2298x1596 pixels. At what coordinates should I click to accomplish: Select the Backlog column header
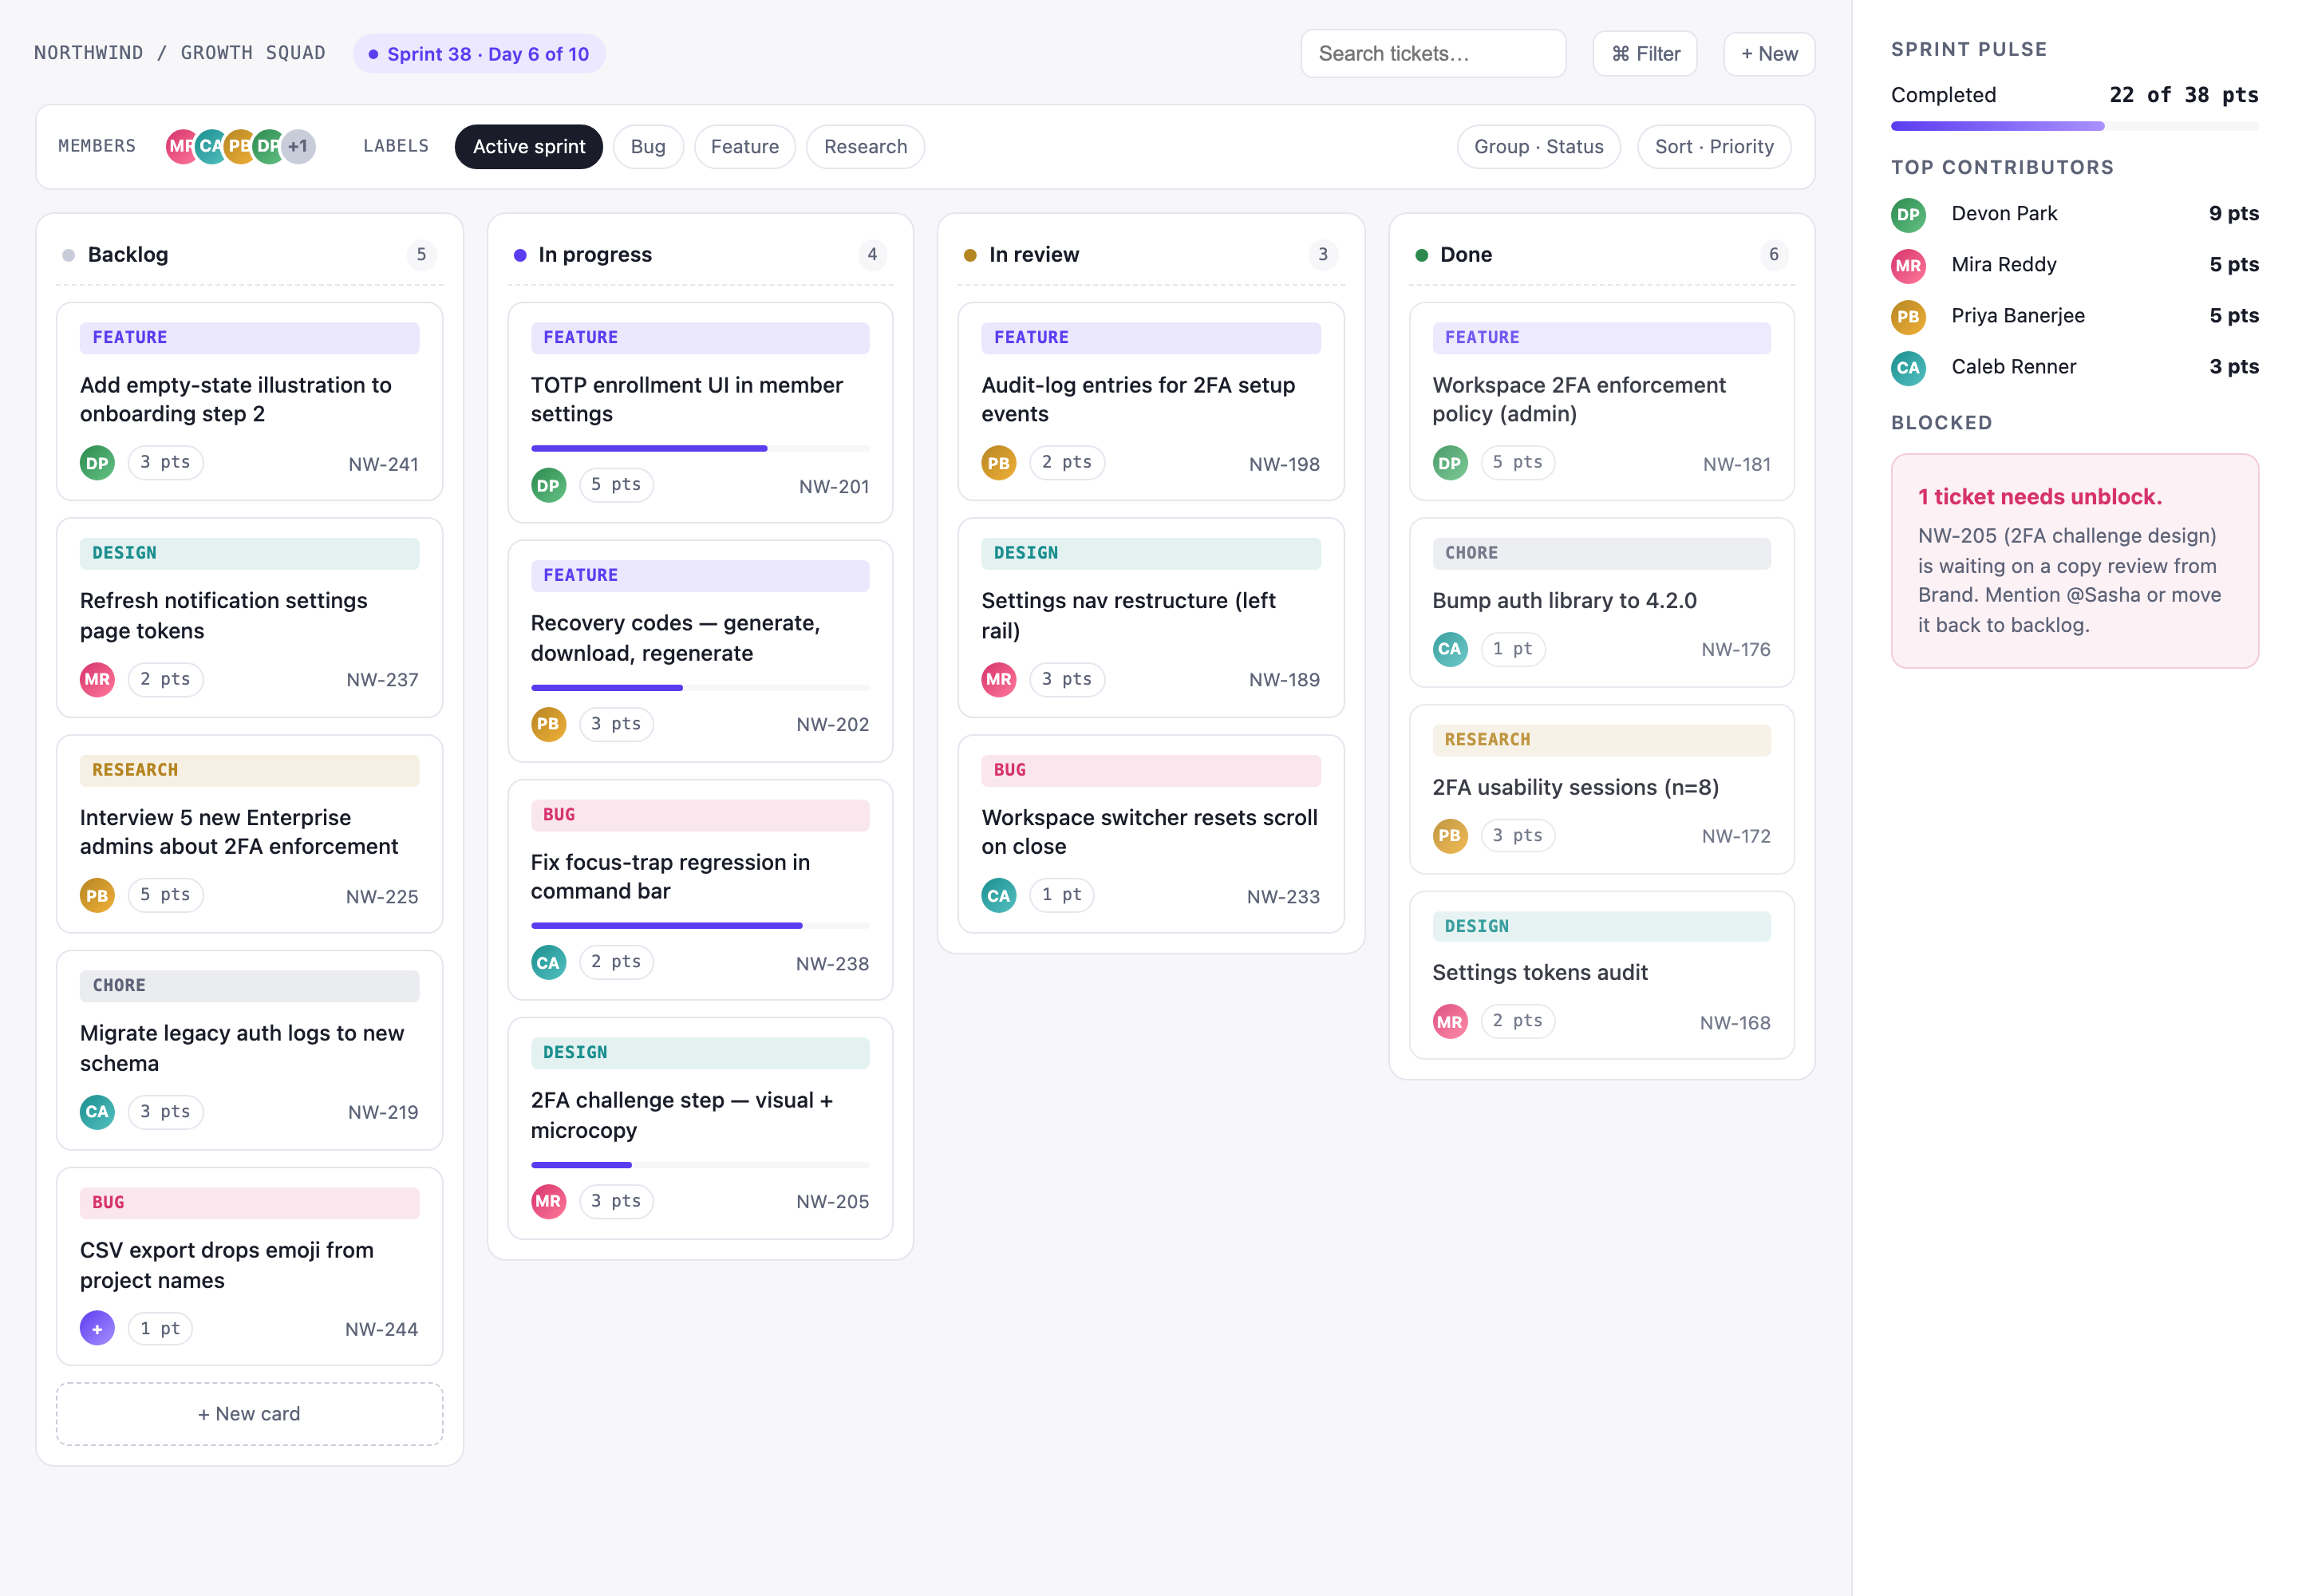pos(249,255)
